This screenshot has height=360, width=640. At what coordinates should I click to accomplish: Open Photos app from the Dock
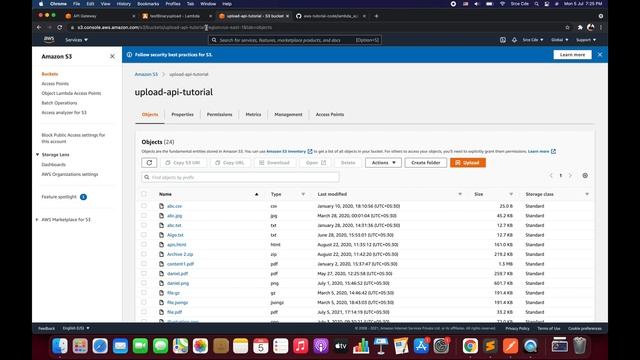click(200, 346)
